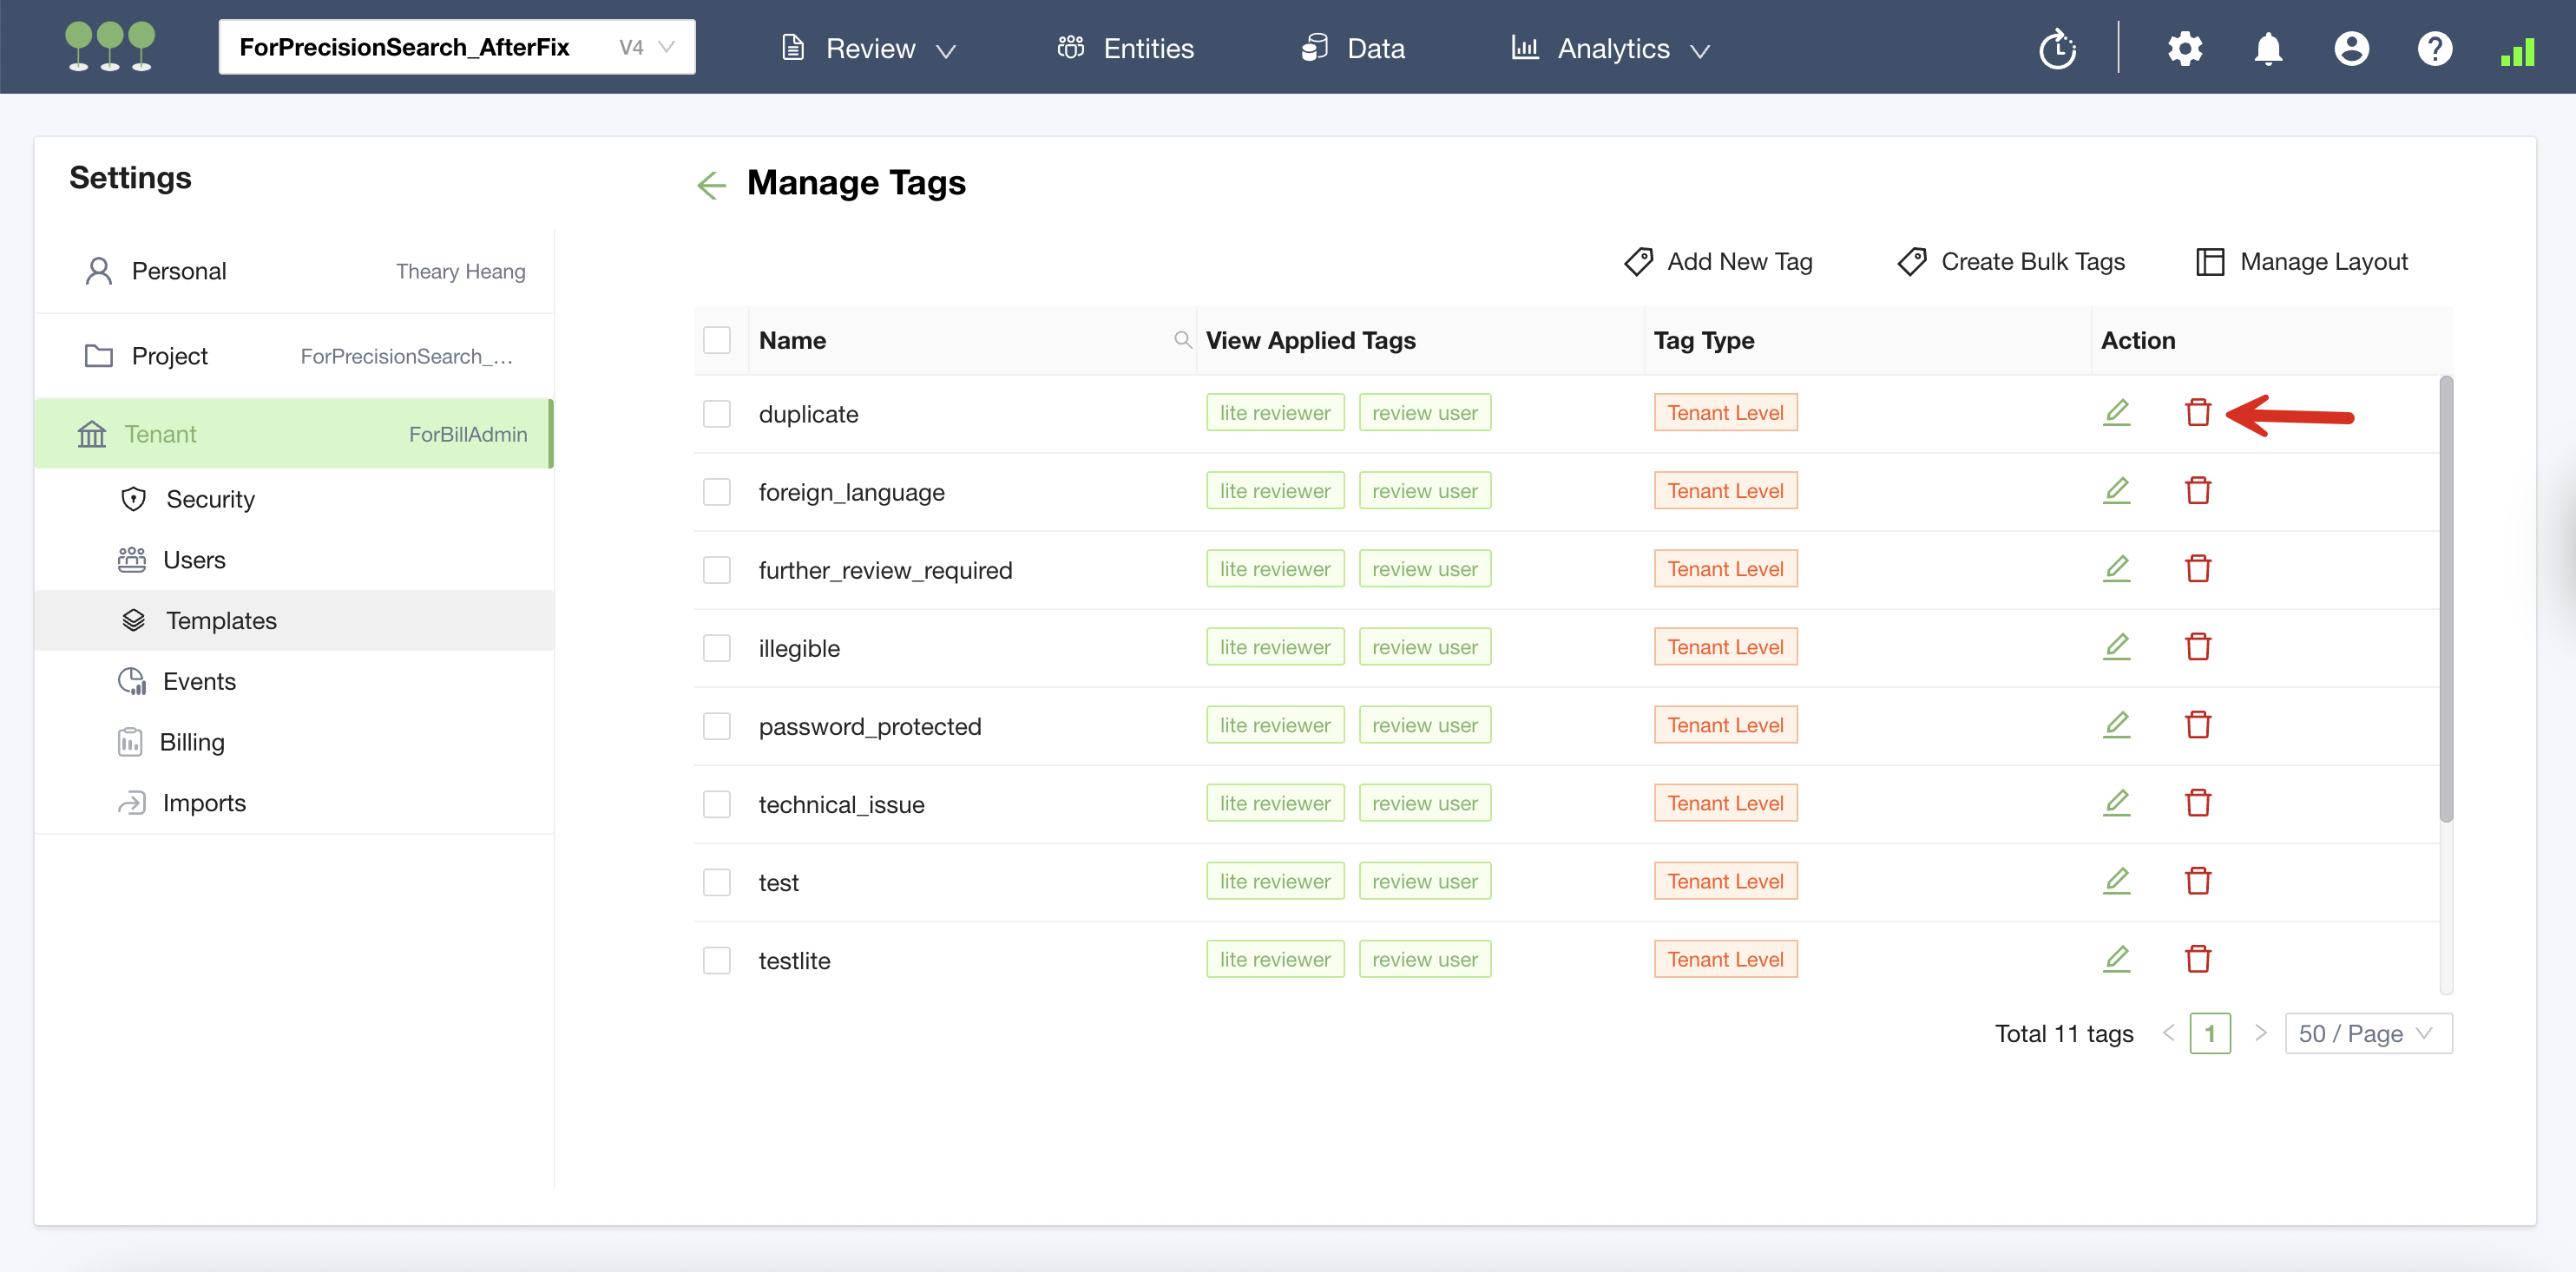The width and height of the screenshot is (2576, 1272).
Task: Go to the Billing settings section
Action: click(192, 742)
